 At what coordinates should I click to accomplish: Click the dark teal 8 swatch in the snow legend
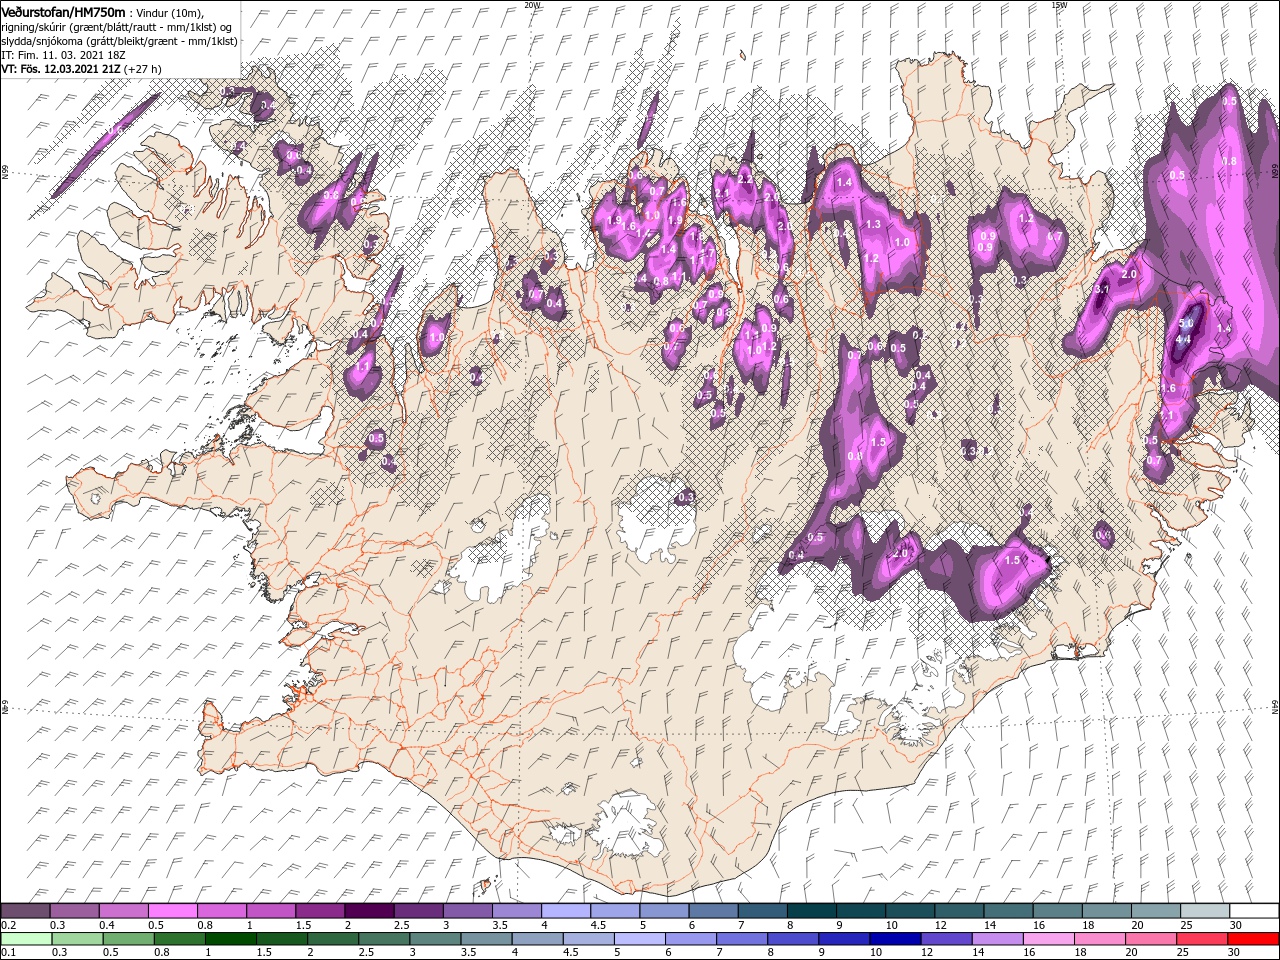(812, 911)
